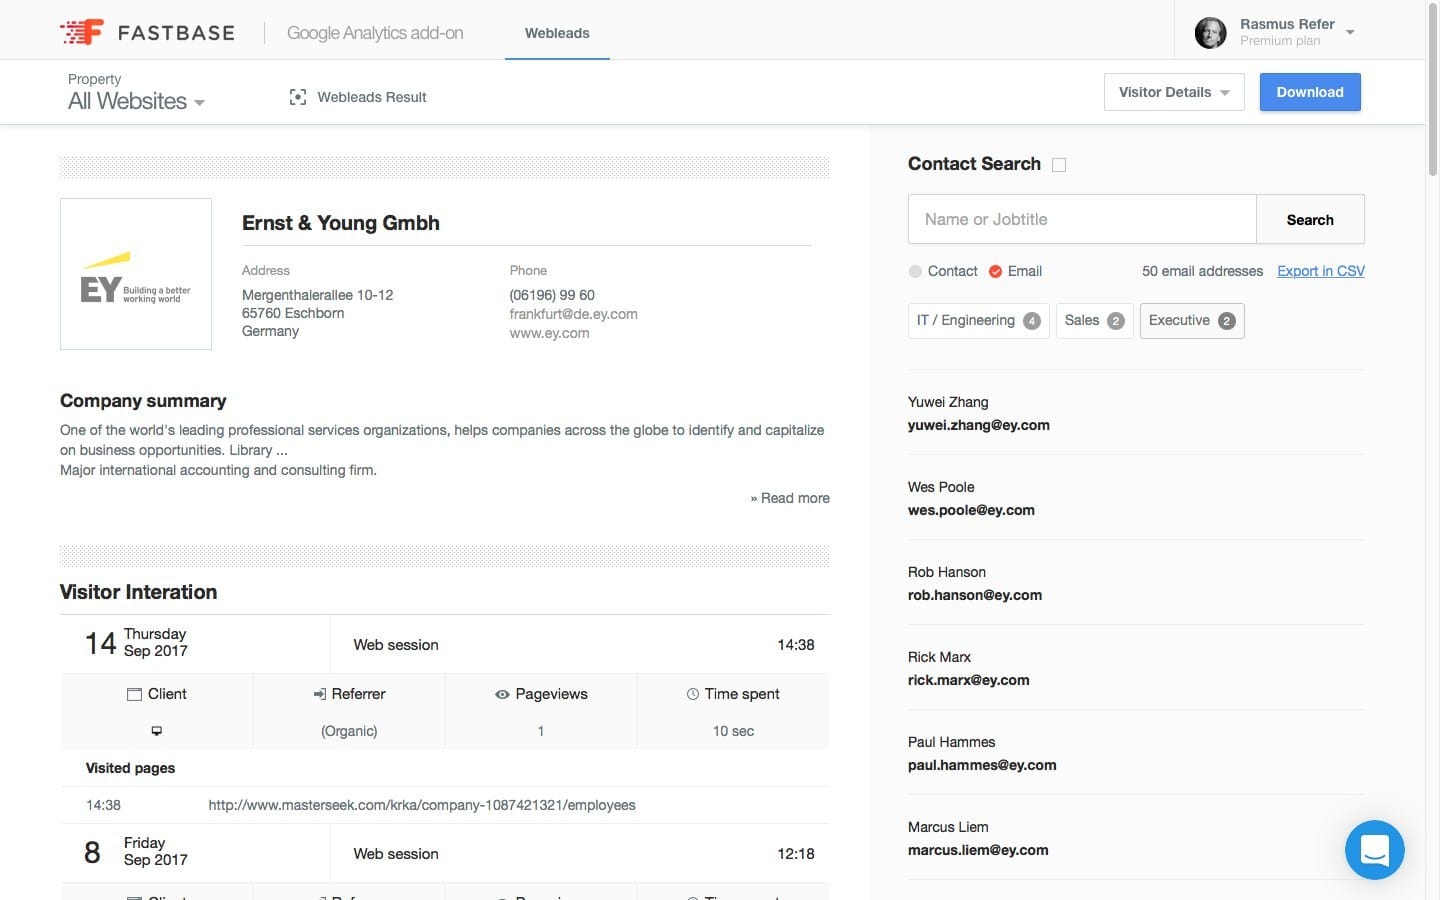Click the 50 email addresses count

tap(1202, 271)
